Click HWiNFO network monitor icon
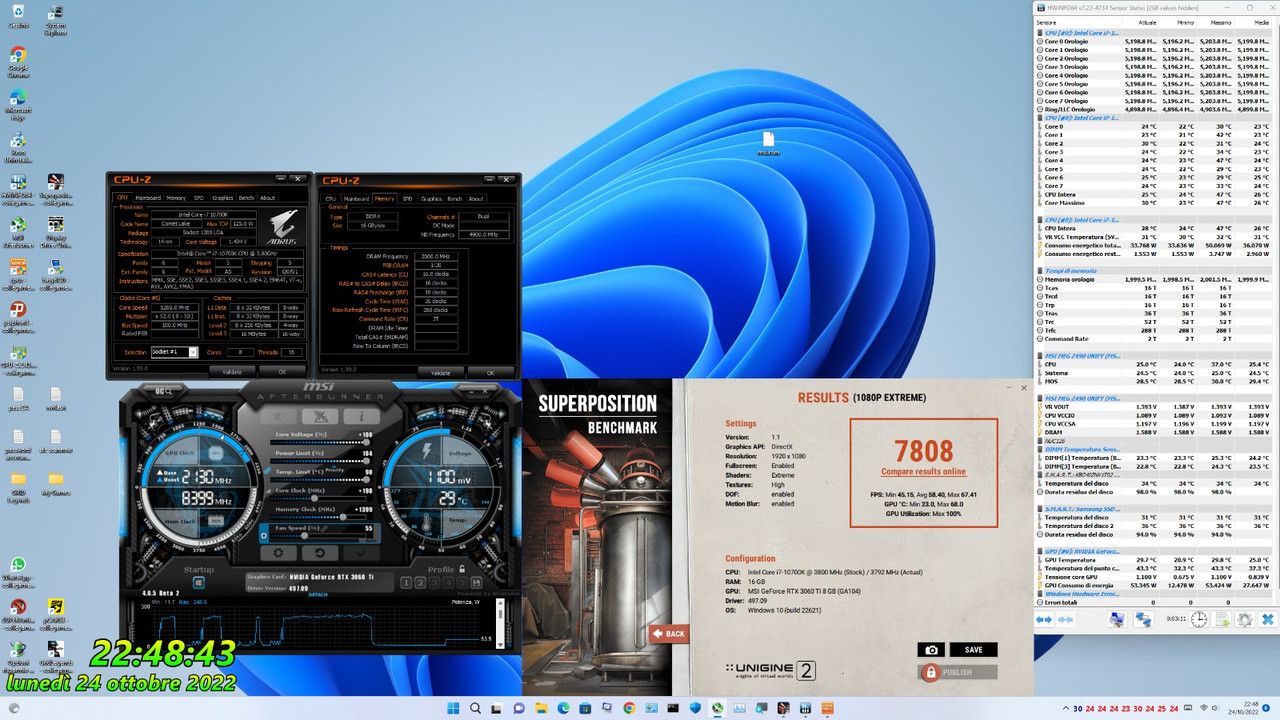 pyautogui.click(x=1117, y=620)
